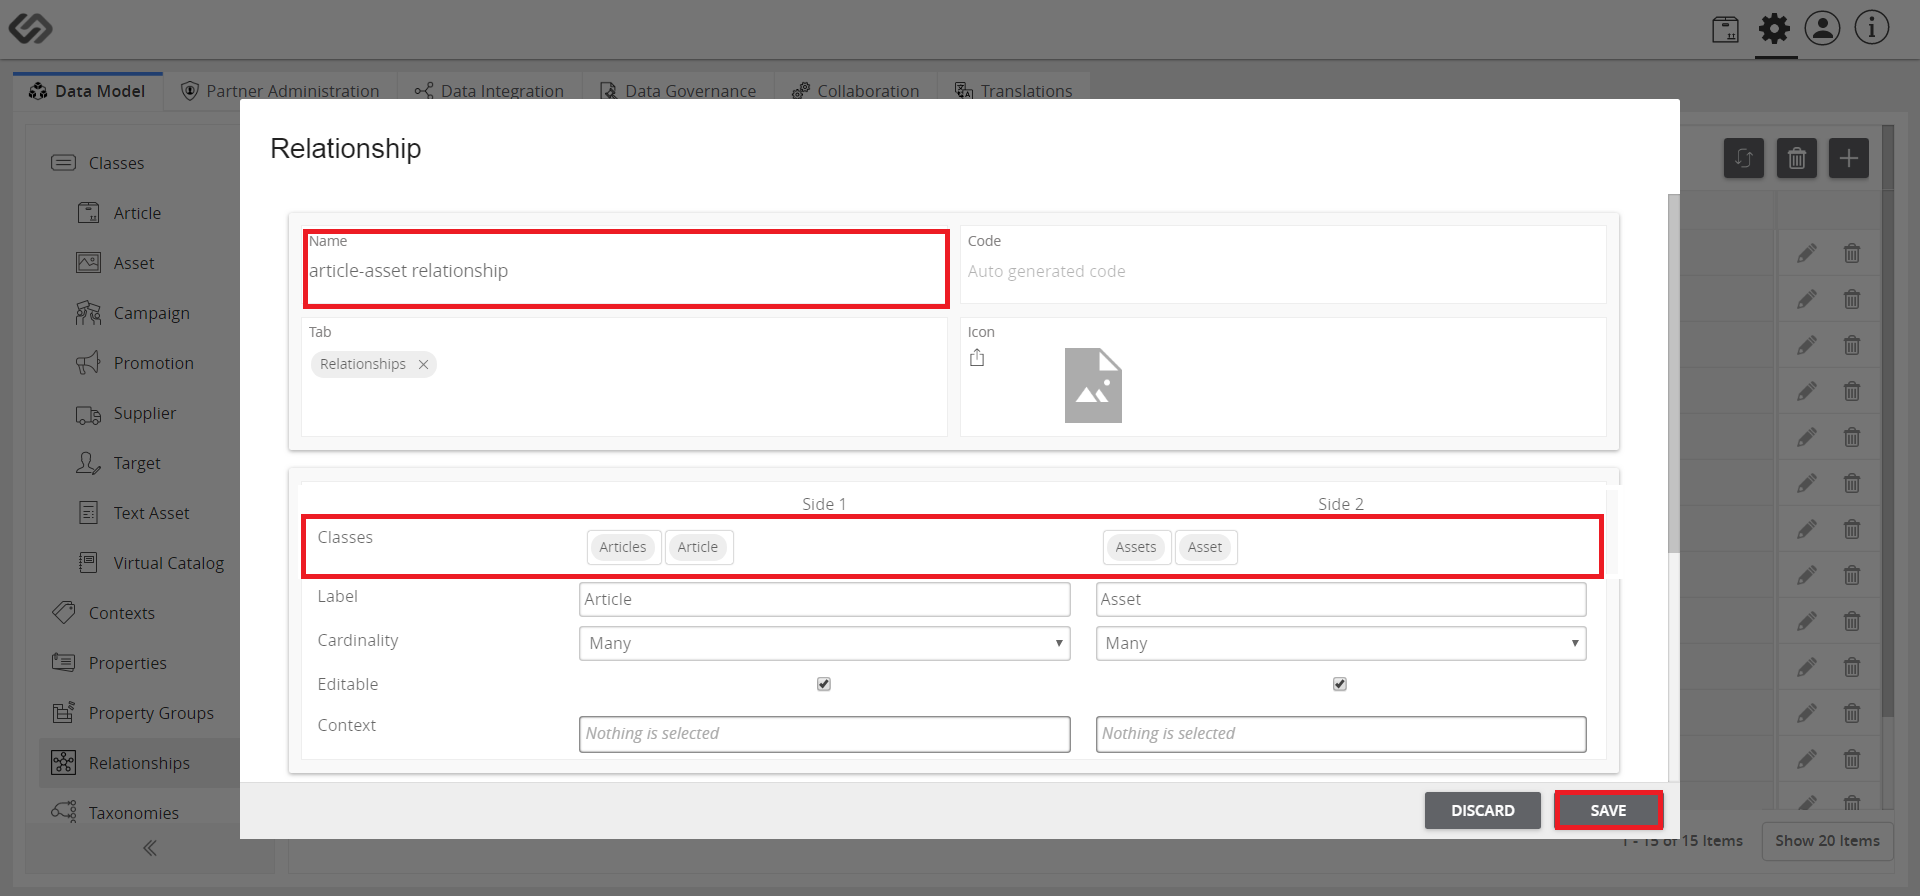Open the Side 1 Context selector
Screen dimensions: 1920x896
824,734
